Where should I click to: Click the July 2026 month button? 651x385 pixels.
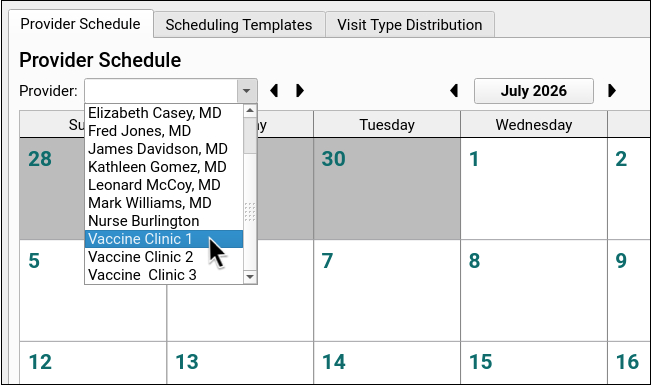pos(534,91)
